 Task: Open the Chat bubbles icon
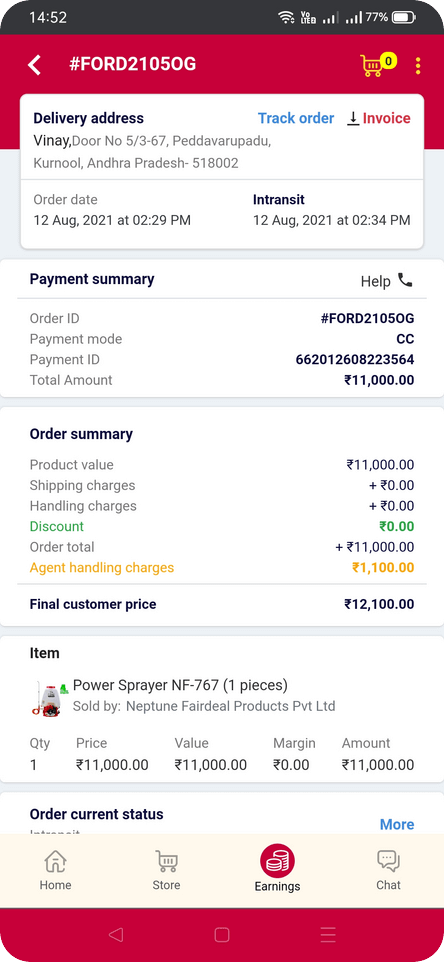click(388, 861)
